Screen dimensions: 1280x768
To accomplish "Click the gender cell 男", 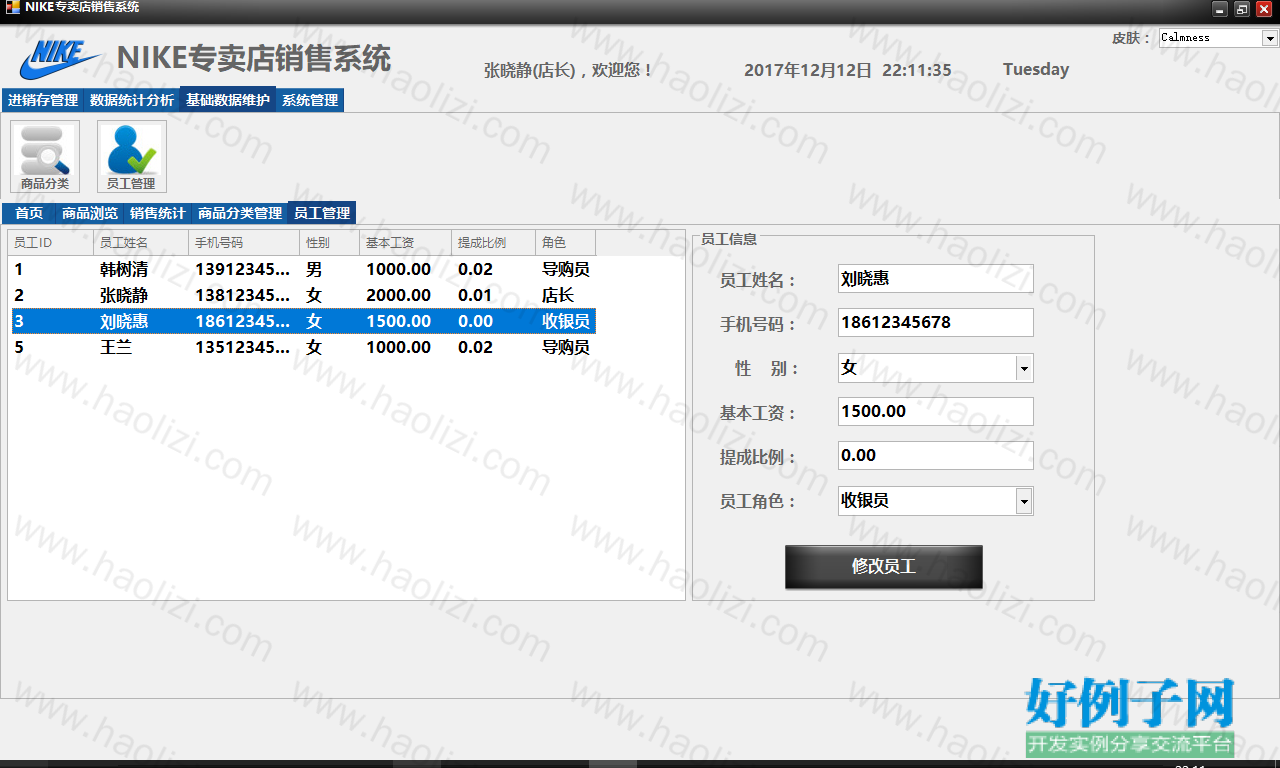I will 314,270.
